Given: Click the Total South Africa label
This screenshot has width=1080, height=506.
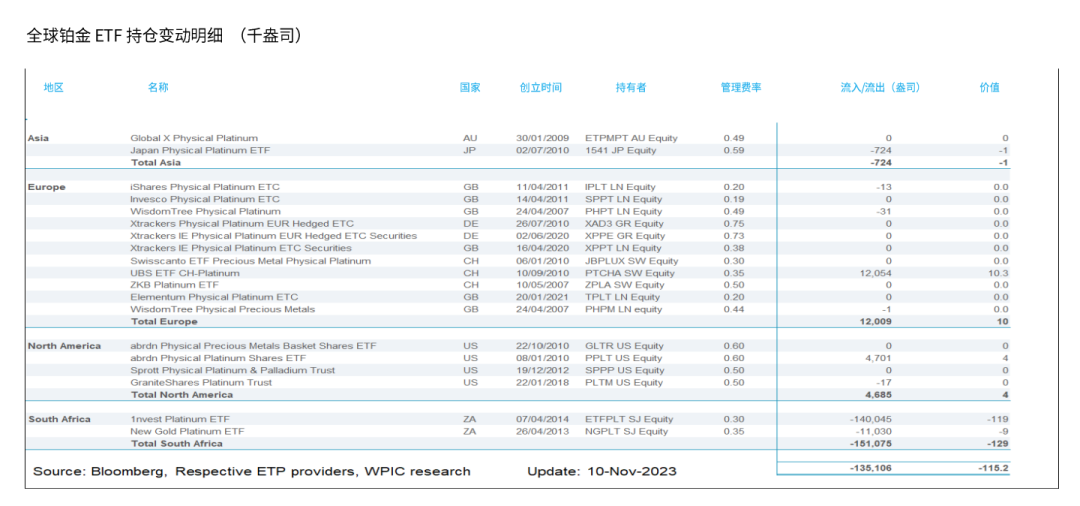Looking at the screenshot, I should pyautogui.click(x=176, y=444).
